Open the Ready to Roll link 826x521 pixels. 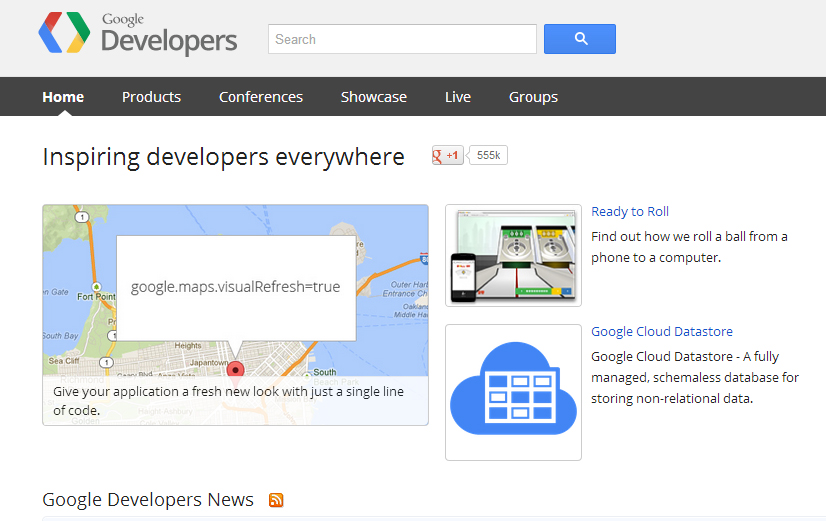pyautogui.click(x=630, y=212)
